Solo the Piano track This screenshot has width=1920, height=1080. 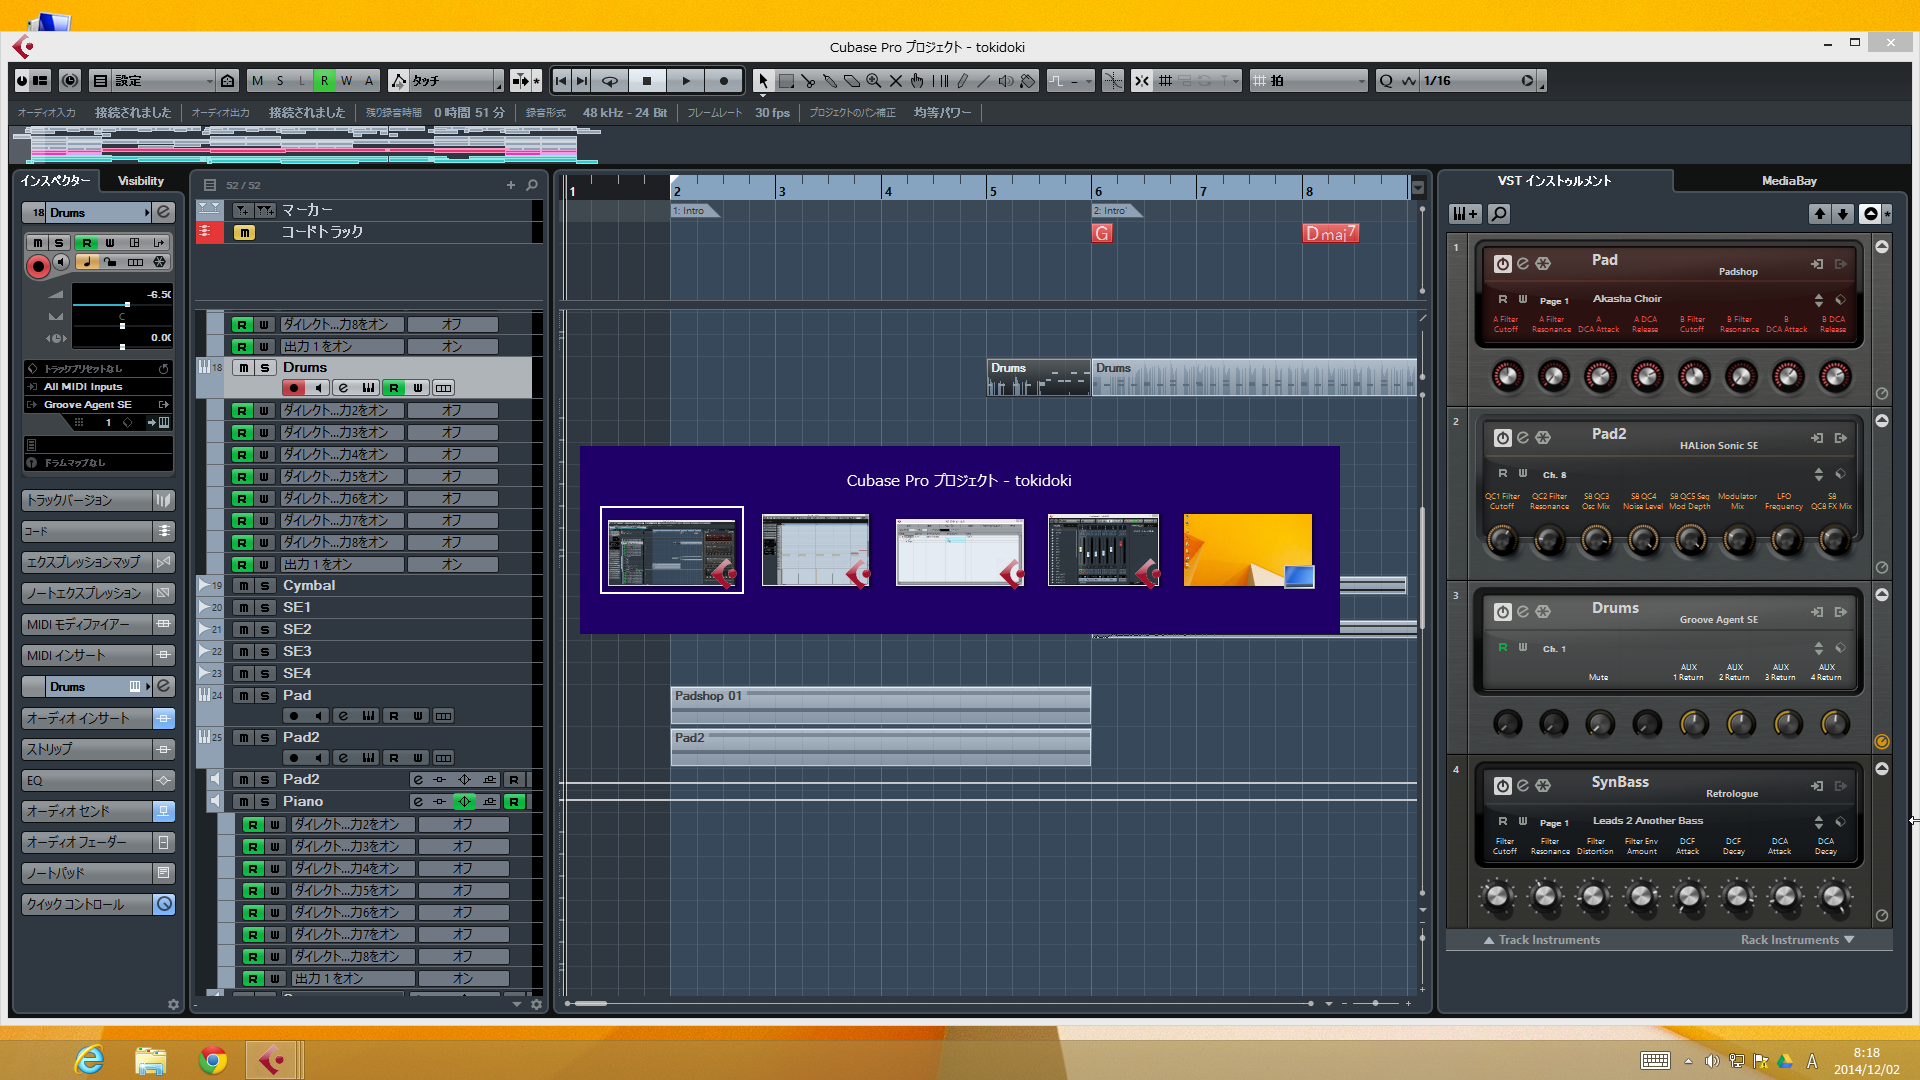click(x=265, y=802)
